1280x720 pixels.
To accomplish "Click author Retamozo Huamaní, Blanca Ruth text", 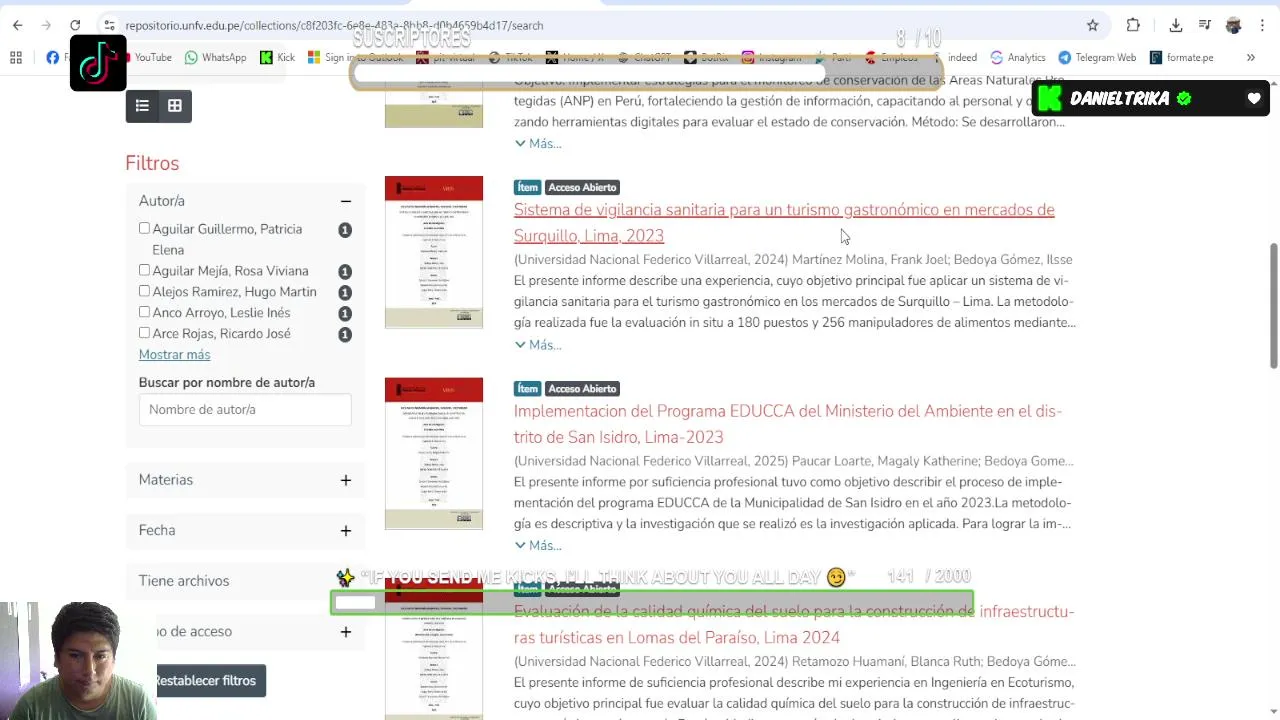I will [885, 662].
